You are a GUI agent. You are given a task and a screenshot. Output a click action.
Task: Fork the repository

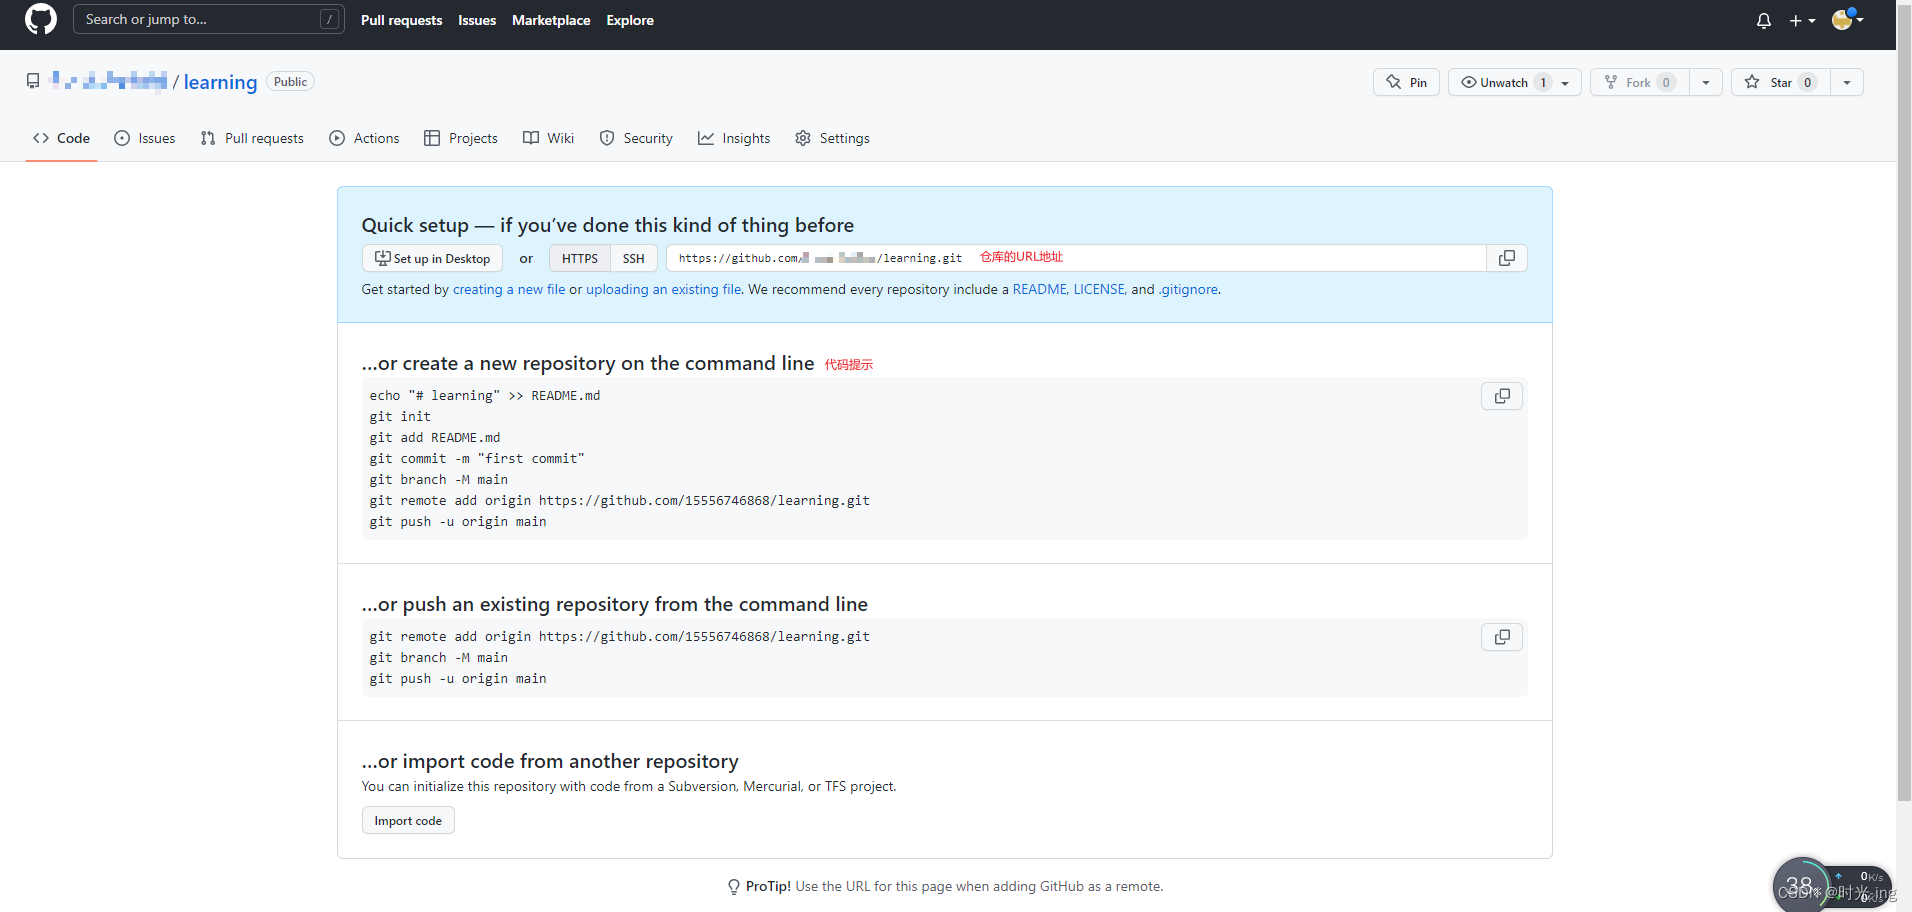click(1638, 82)
